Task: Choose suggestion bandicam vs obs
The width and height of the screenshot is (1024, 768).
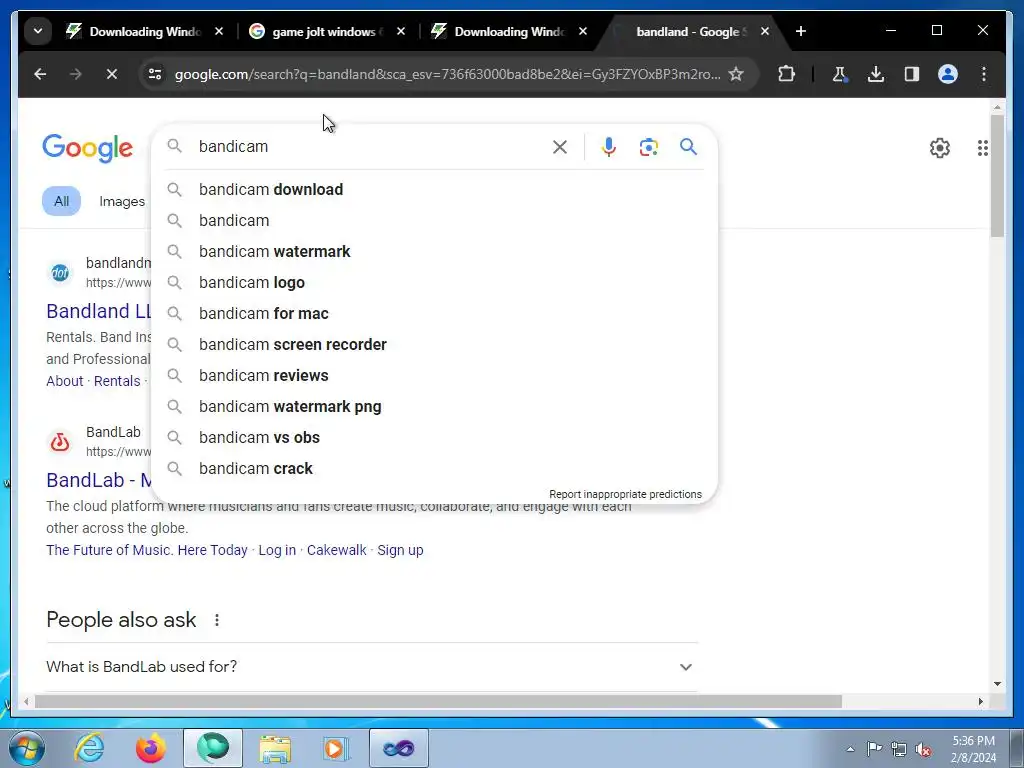Action: pos(434,438)
